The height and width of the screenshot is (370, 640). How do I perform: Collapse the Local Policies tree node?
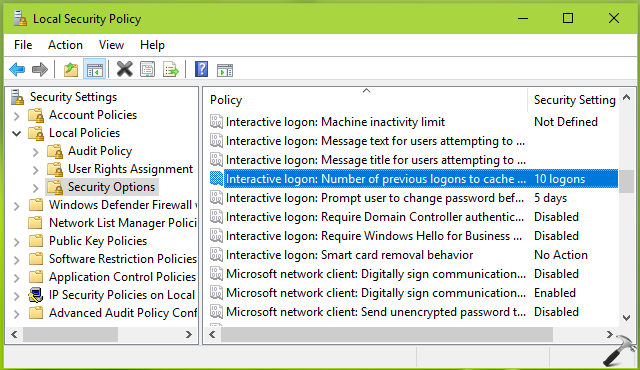click(x=16, y=133)
